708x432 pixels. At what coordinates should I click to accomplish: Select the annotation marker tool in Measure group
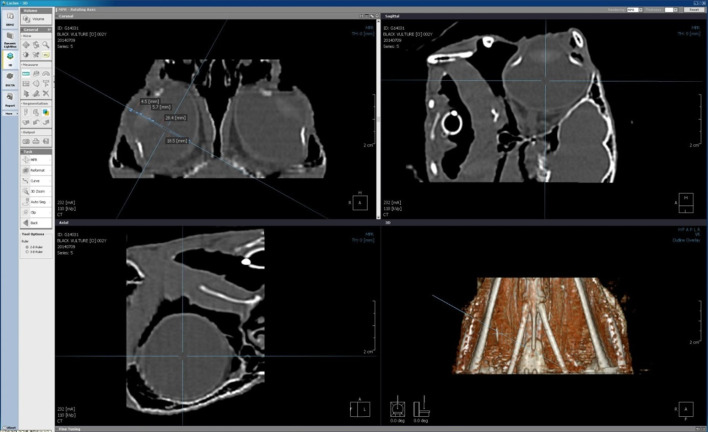point(46,84)
